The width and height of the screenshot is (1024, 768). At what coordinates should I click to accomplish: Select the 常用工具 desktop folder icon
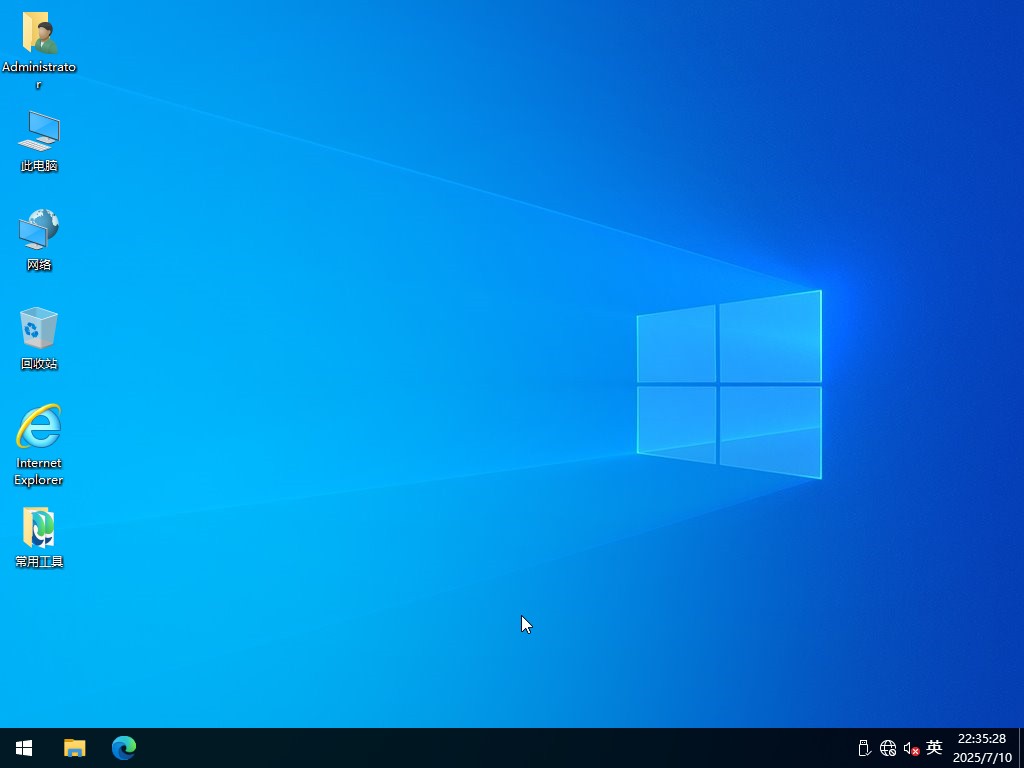[38, 528]
